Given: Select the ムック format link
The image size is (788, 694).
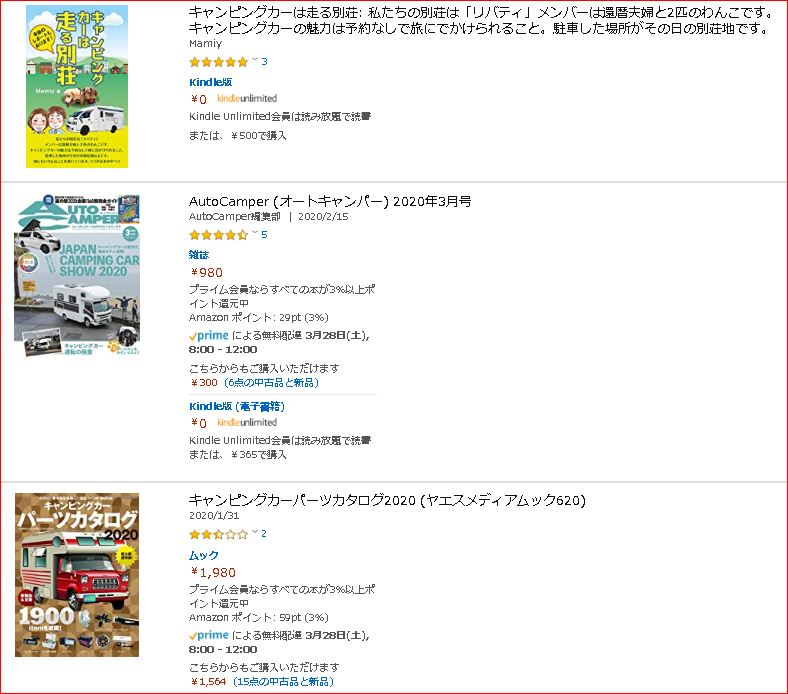Looking at the screenshot, I should [x=204, y=555].
